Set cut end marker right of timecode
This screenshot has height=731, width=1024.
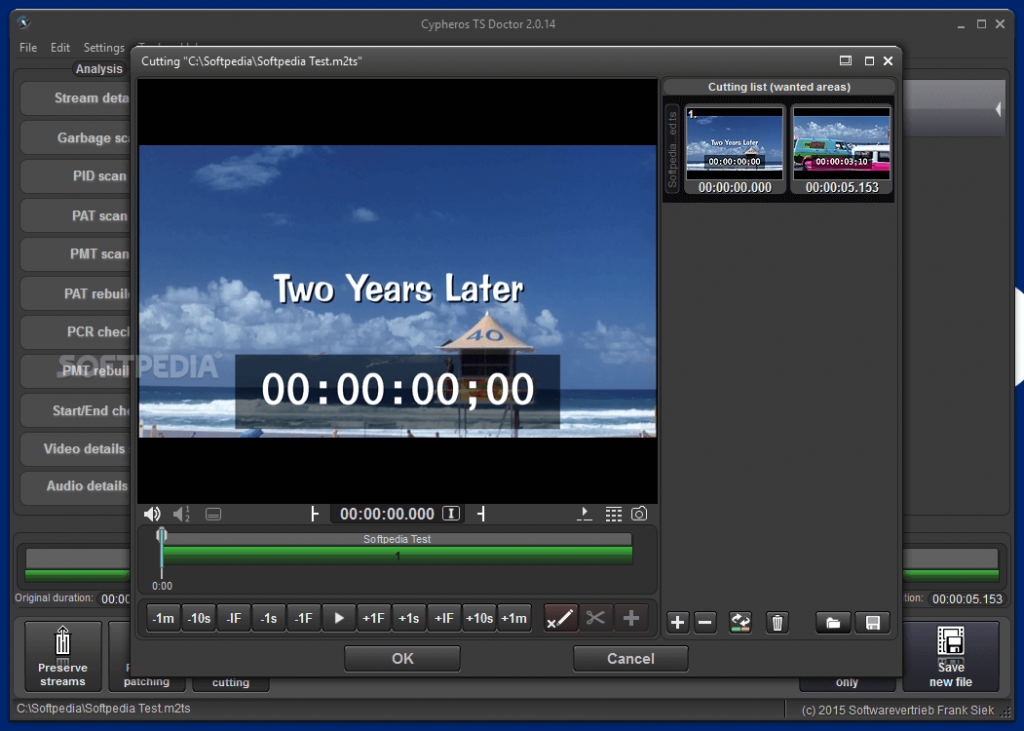481,514
